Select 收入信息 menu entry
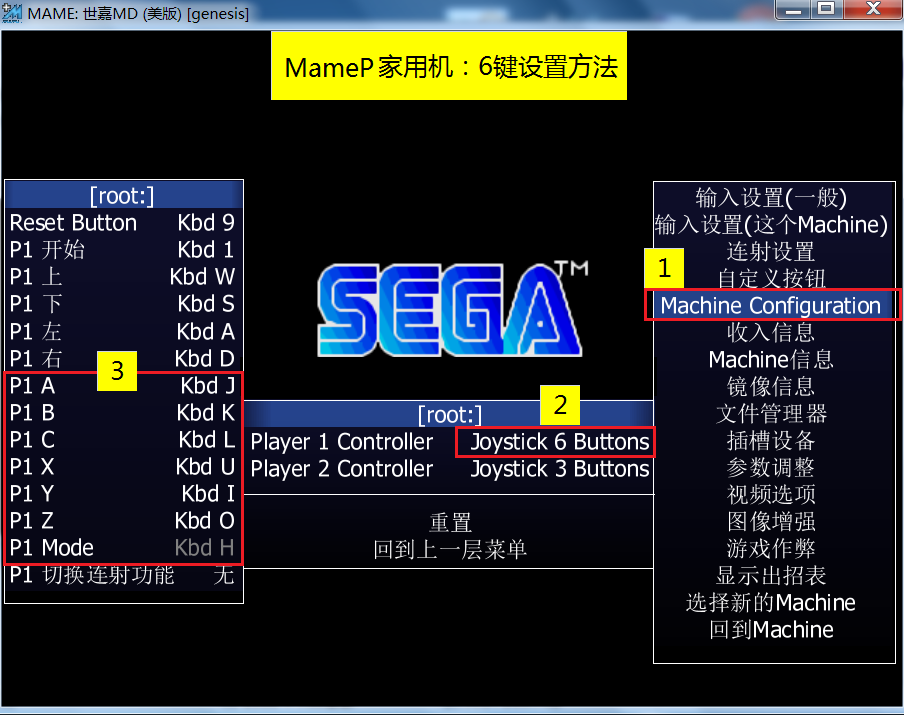This screenshot has height=715, width=904. coord(771,333)
